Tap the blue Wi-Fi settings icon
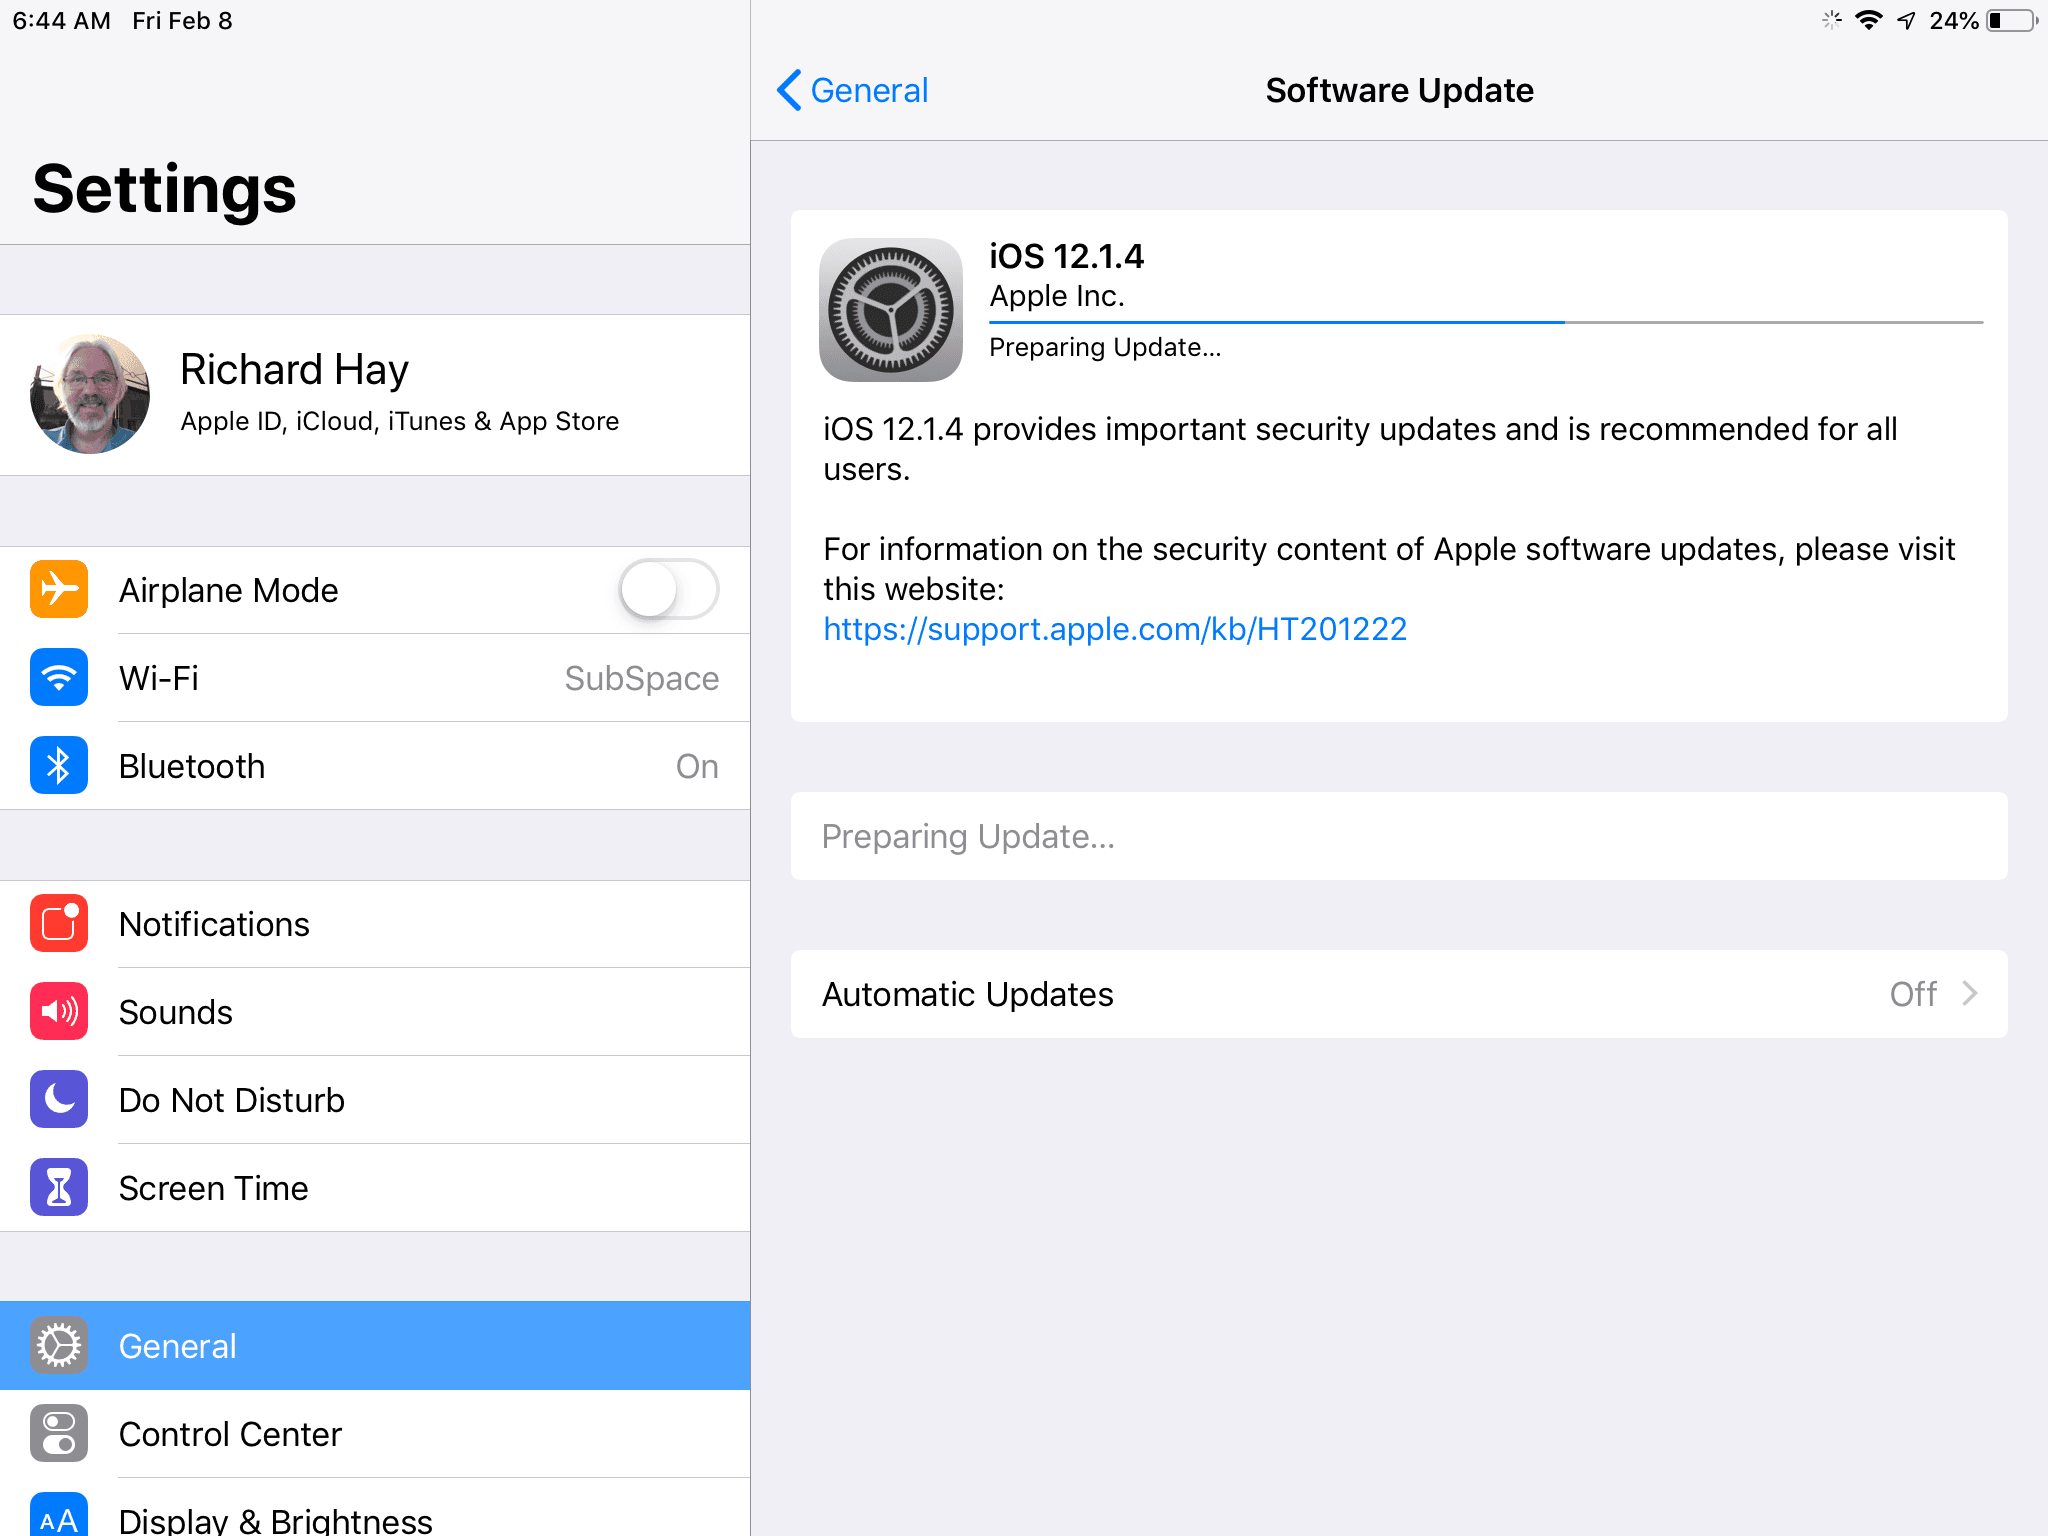 59,678
